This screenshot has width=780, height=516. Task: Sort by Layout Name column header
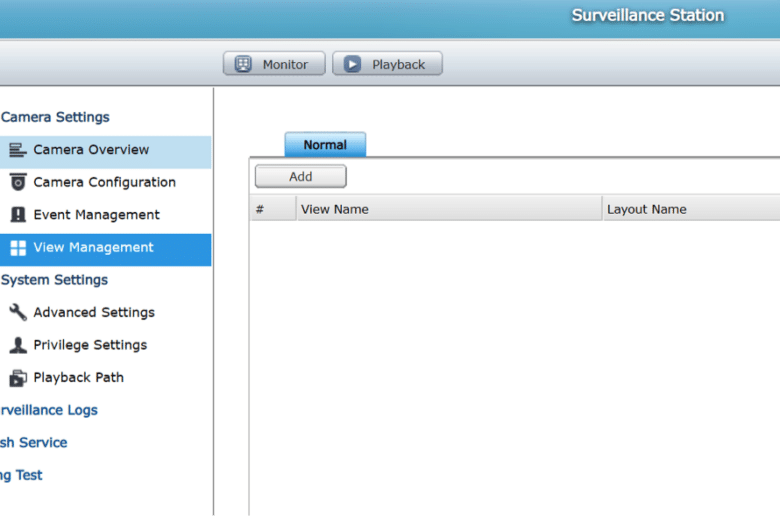[x=691, y=209]
